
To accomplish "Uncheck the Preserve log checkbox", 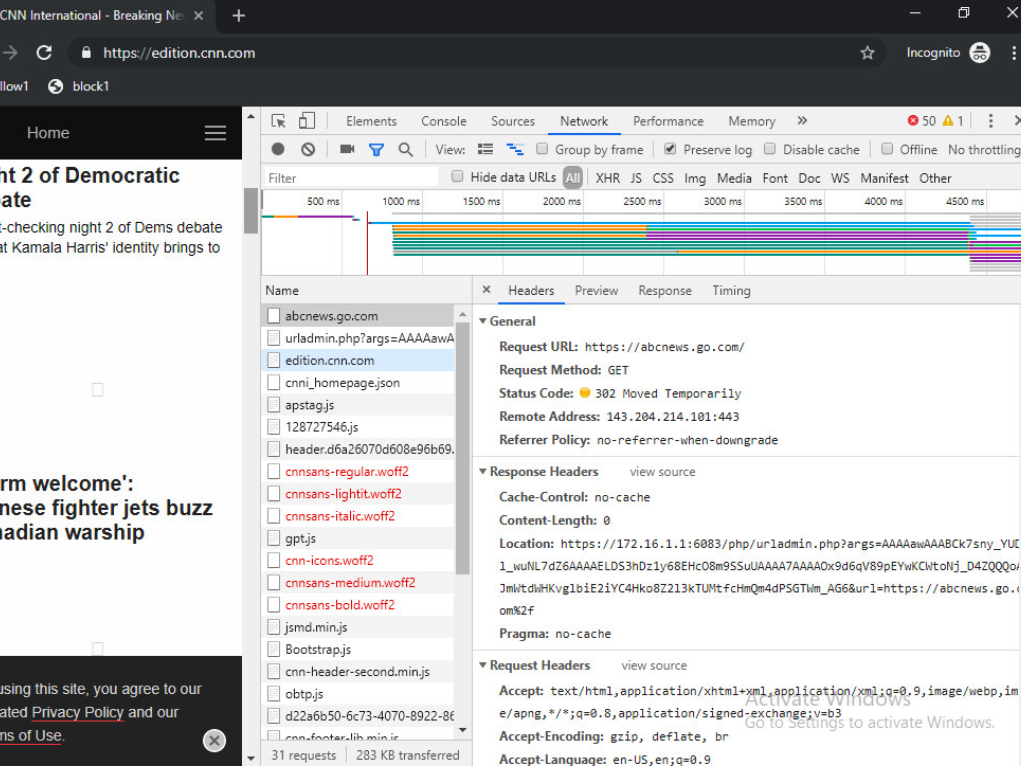I will [x=670, y=149].
